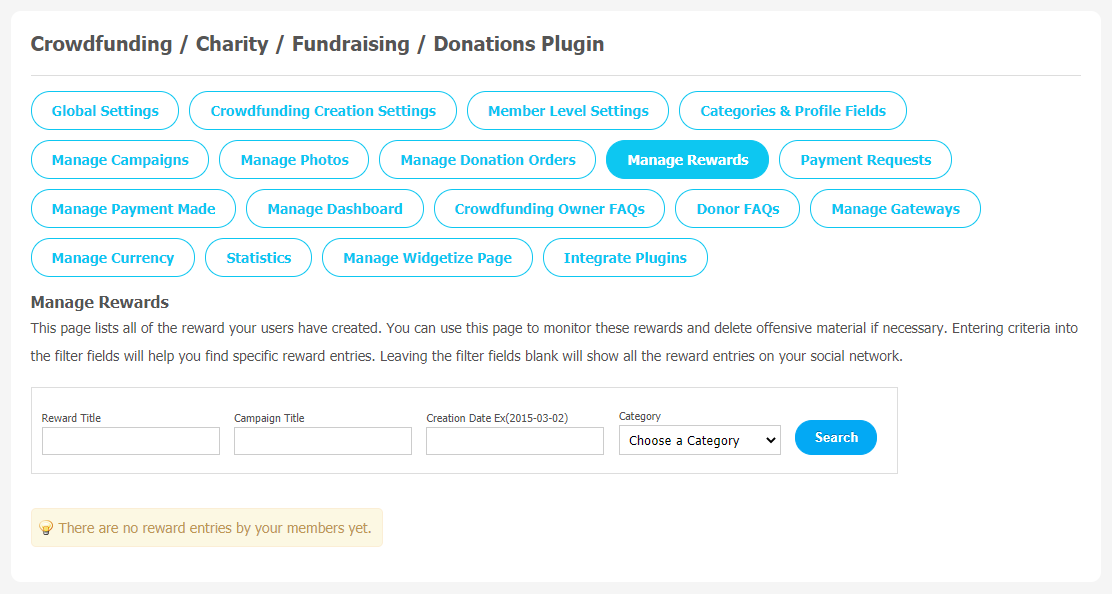Open Categories & Profile Fields tab
Screen dimensions: 1112x594
click(793, 111)
